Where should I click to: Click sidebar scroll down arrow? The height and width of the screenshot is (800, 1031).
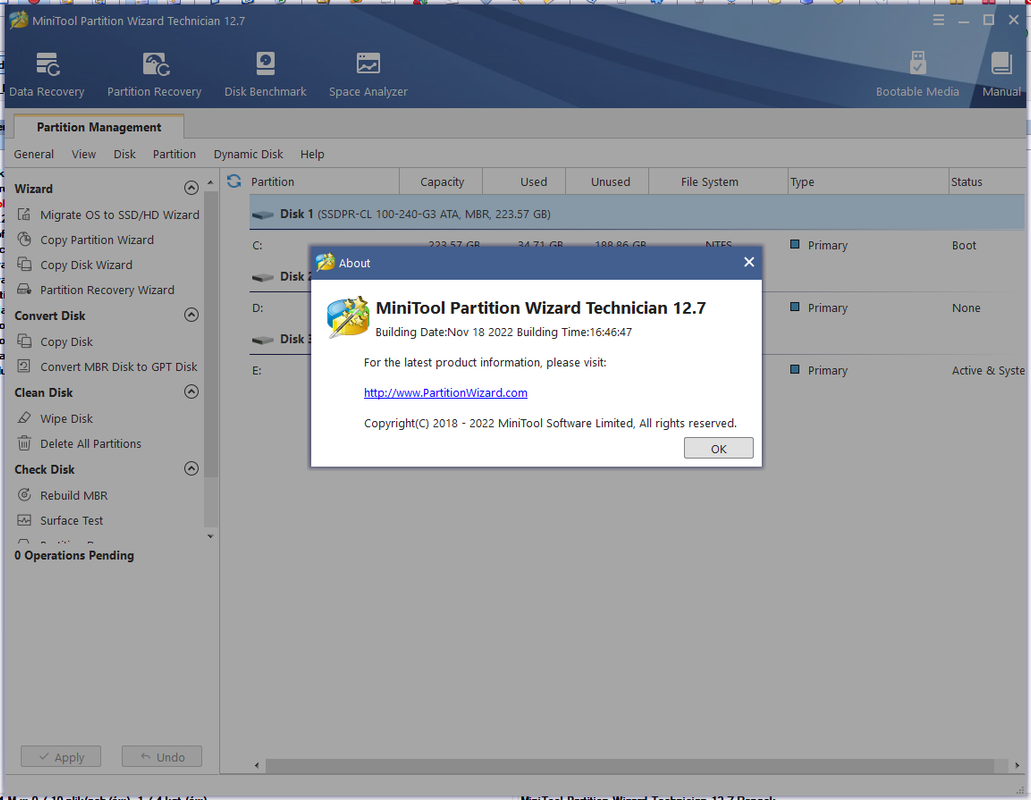(210, 536)
